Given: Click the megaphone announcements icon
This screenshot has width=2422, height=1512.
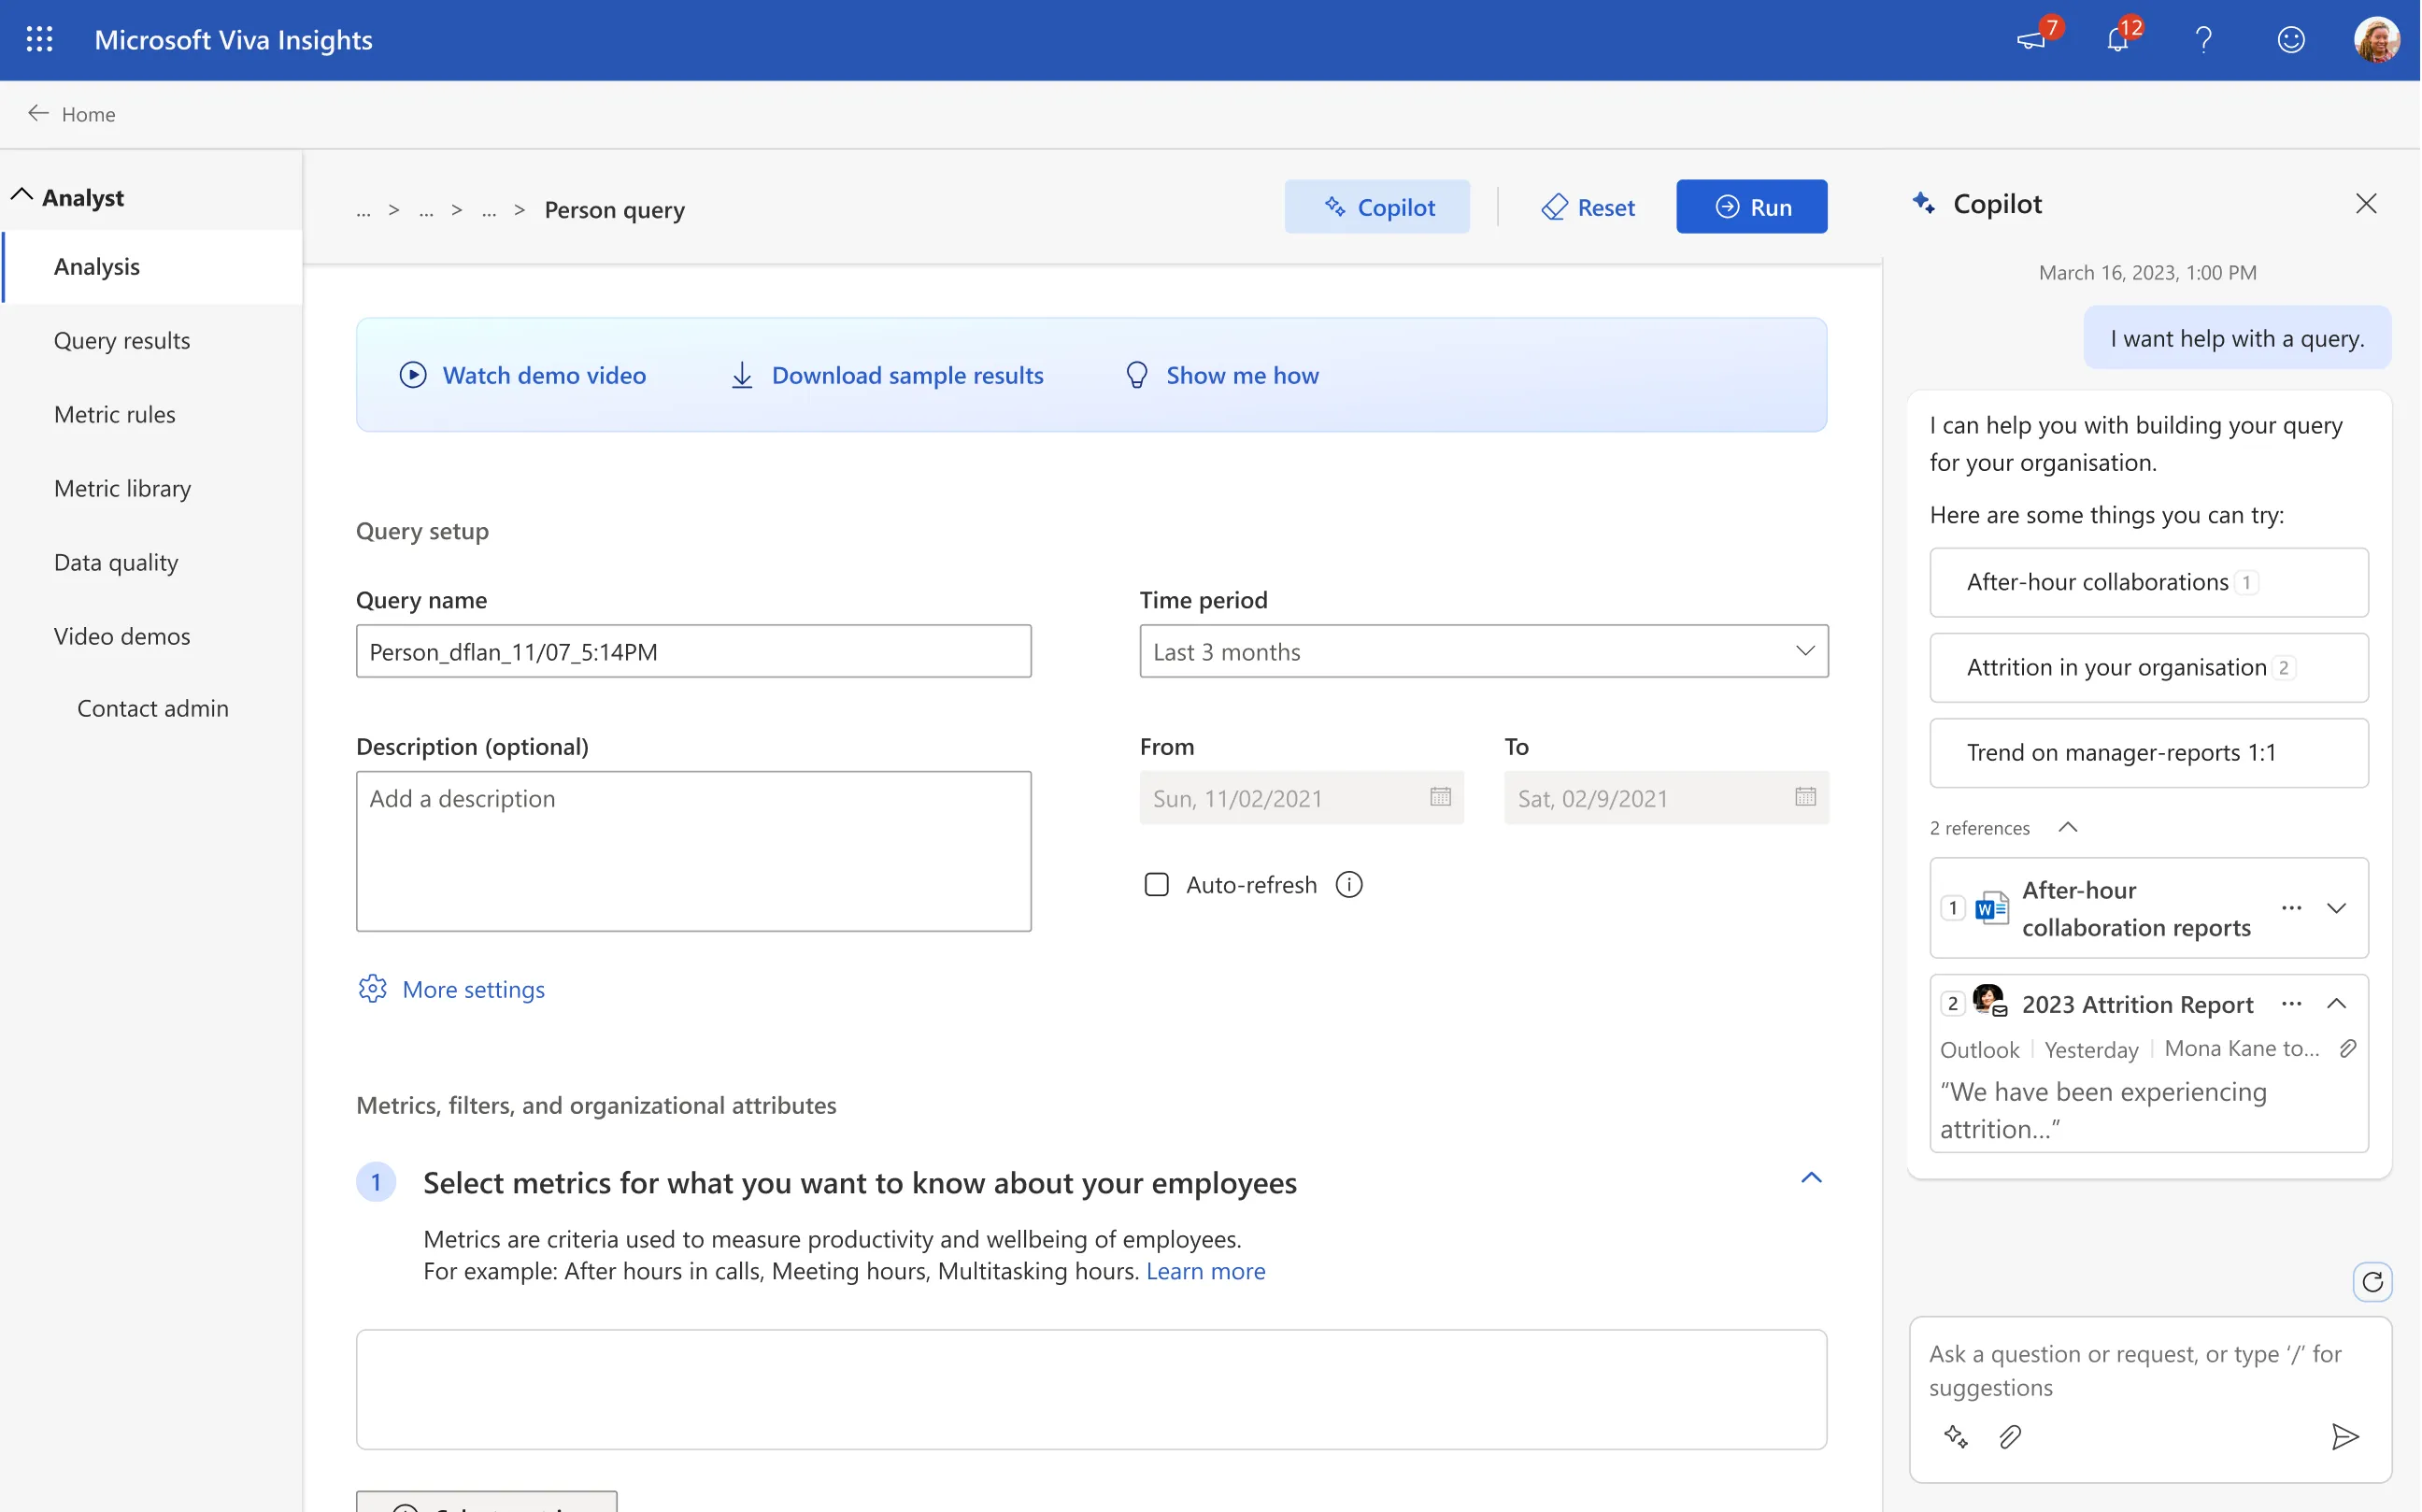Looking at the screenshot, I should [2031, 40].
